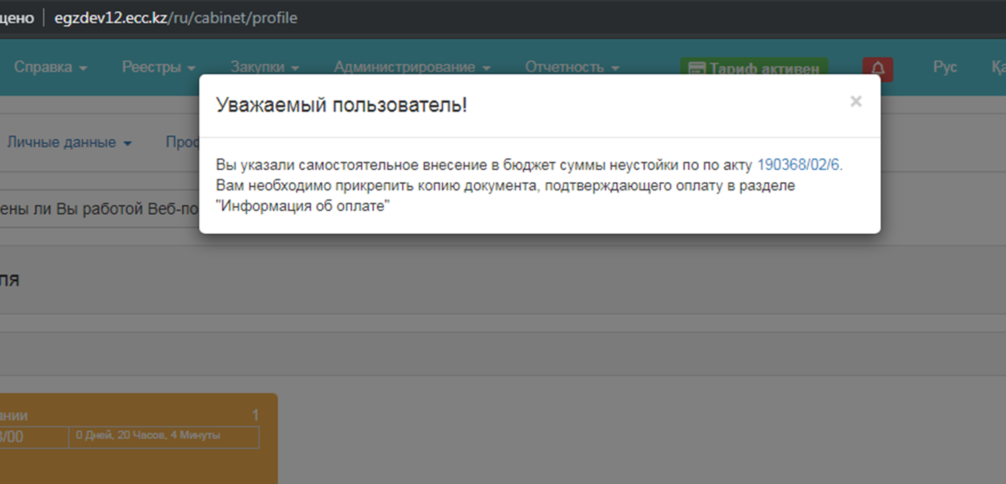Image resolution: width=1006 pixels, height=484 pixels.
Task: Expand the Личные данные dropdown
Action: (x=70, y=142)
